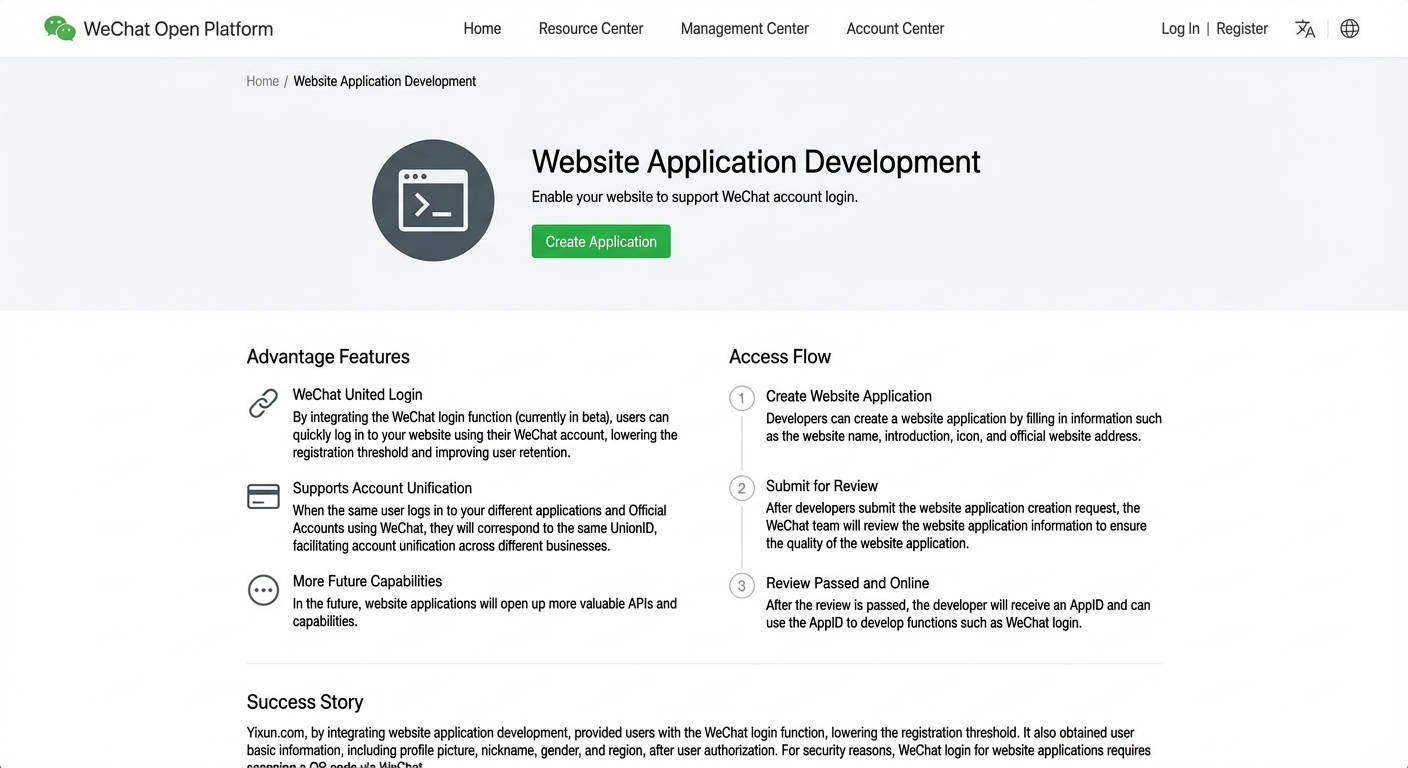The image size is (1408, 768).
Task: Click the Create Website Application step title
Action: coord(849,396)
